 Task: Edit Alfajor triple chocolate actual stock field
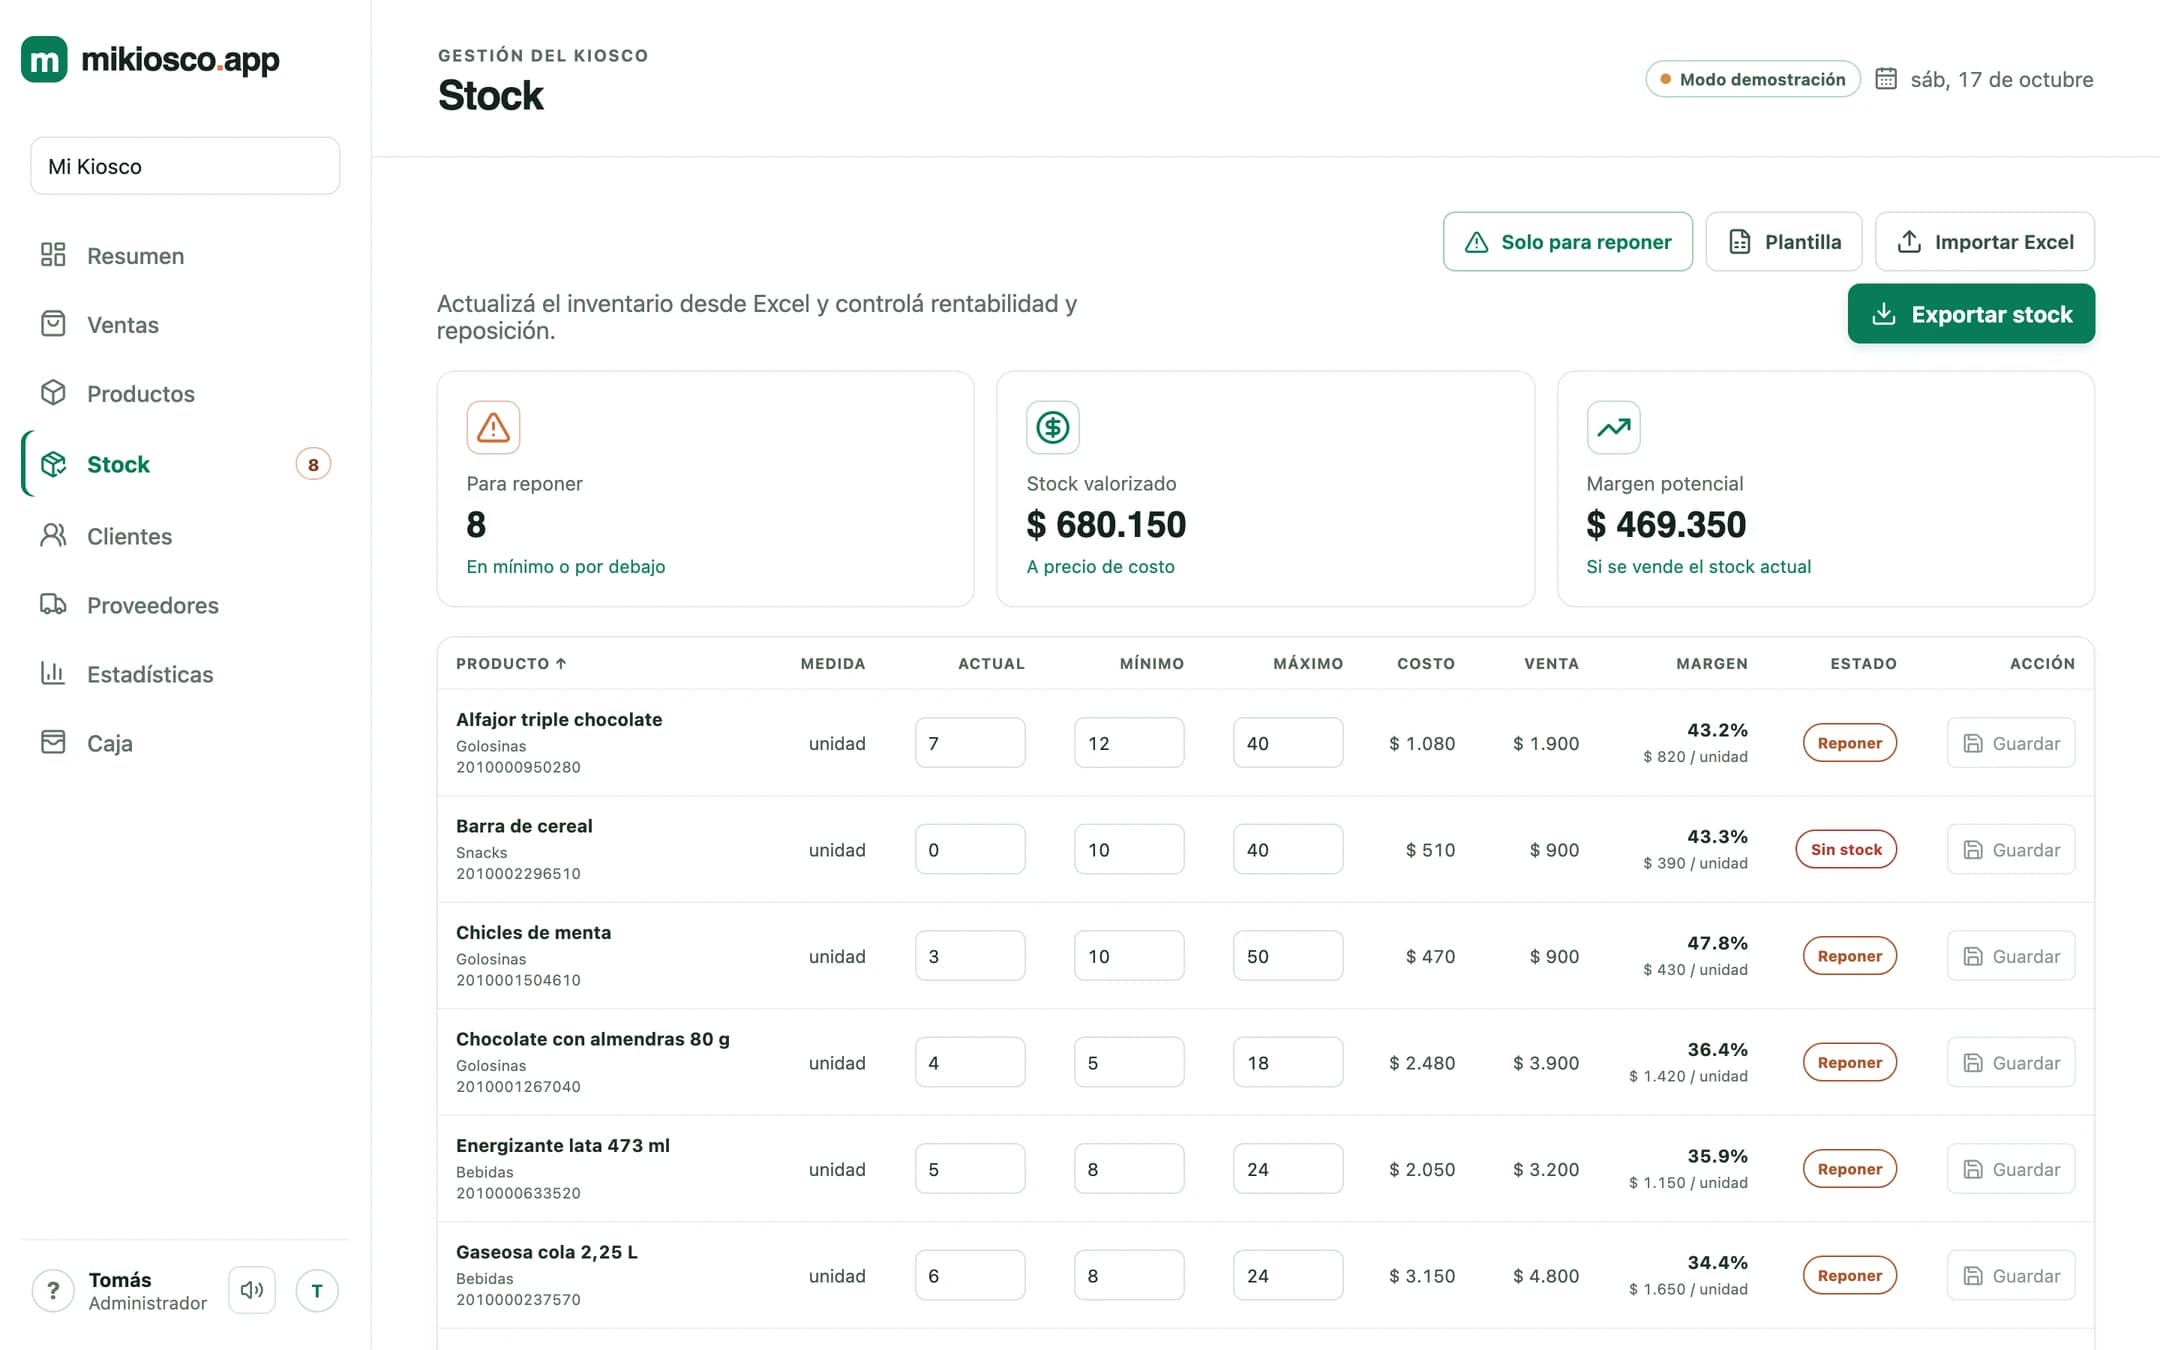[x=970, y=743]
